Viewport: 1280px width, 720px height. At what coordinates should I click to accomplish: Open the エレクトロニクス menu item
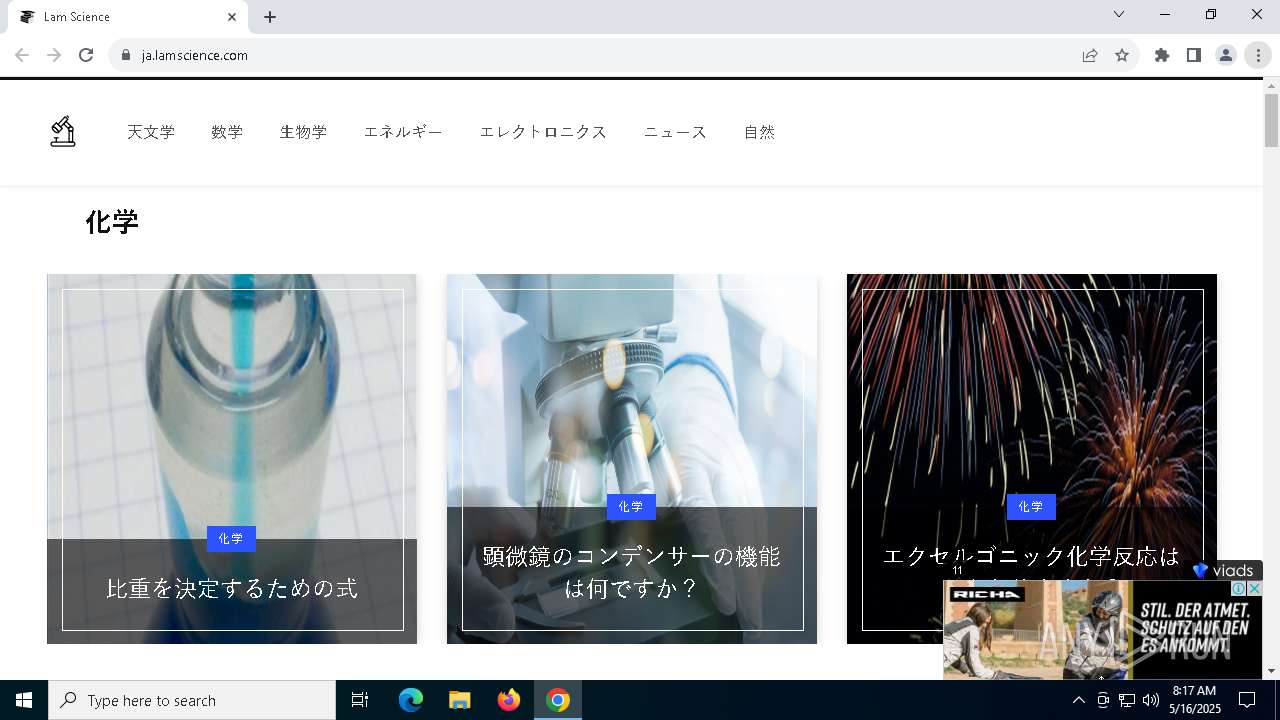pos(543,132)
